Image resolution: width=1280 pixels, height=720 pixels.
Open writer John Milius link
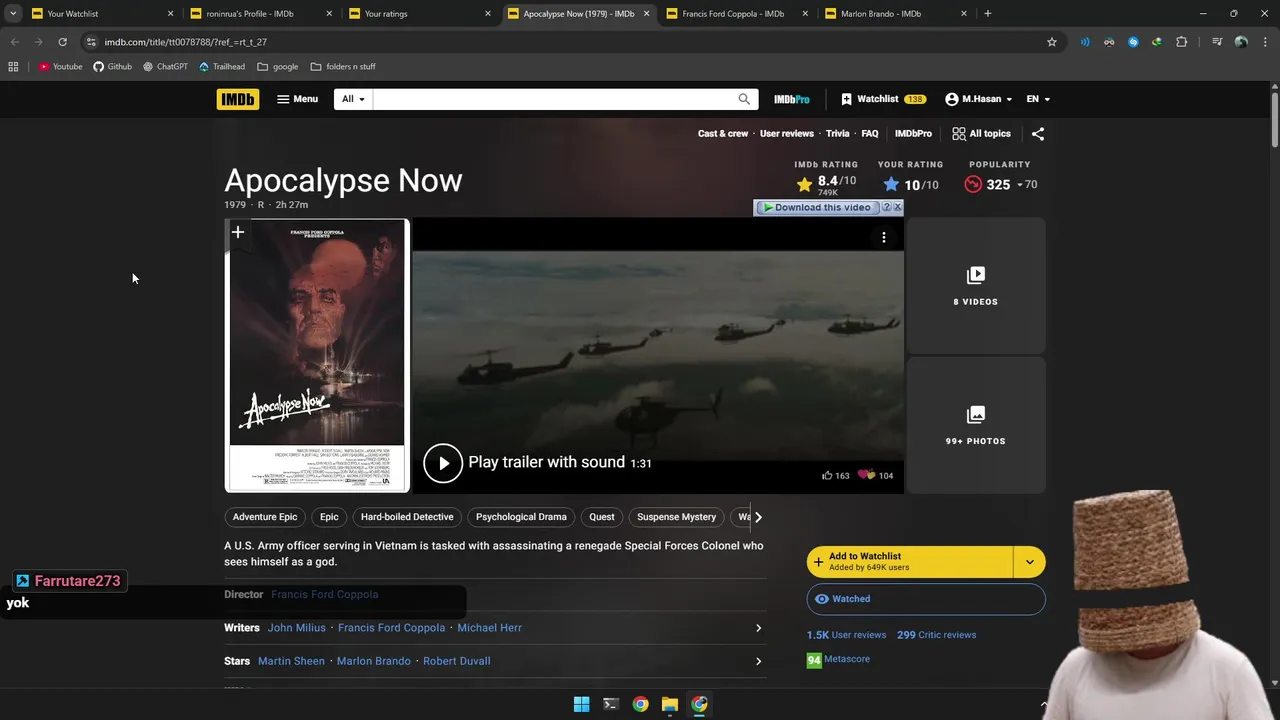[x=297, y=628]
